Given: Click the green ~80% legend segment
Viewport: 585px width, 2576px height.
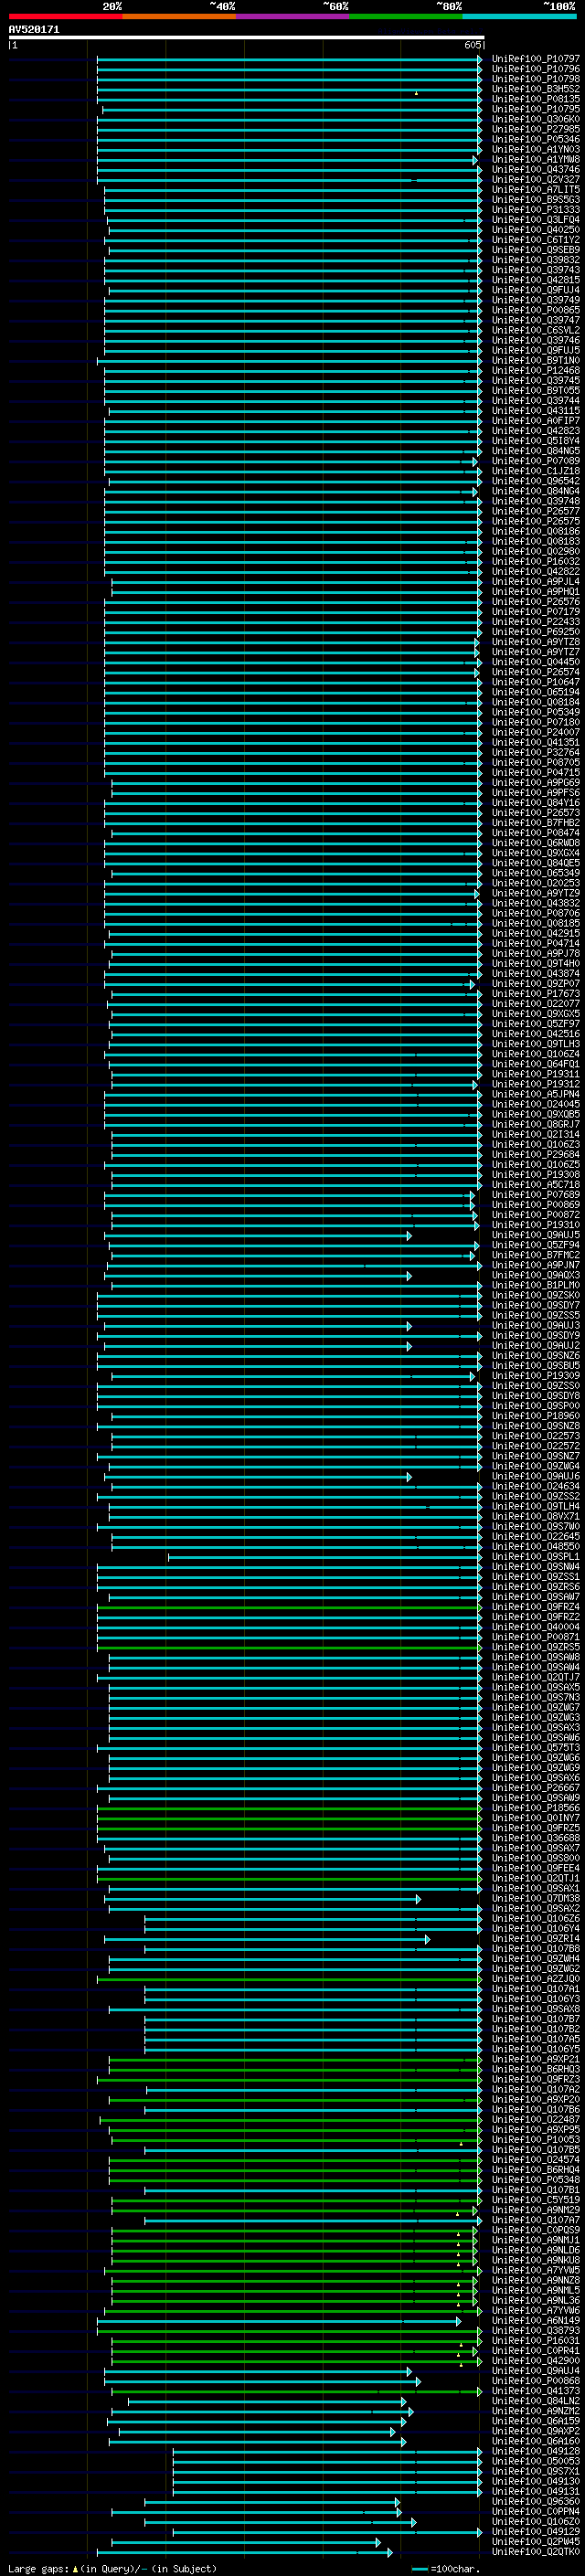Looking at the screenshot, I should [405, 16].
